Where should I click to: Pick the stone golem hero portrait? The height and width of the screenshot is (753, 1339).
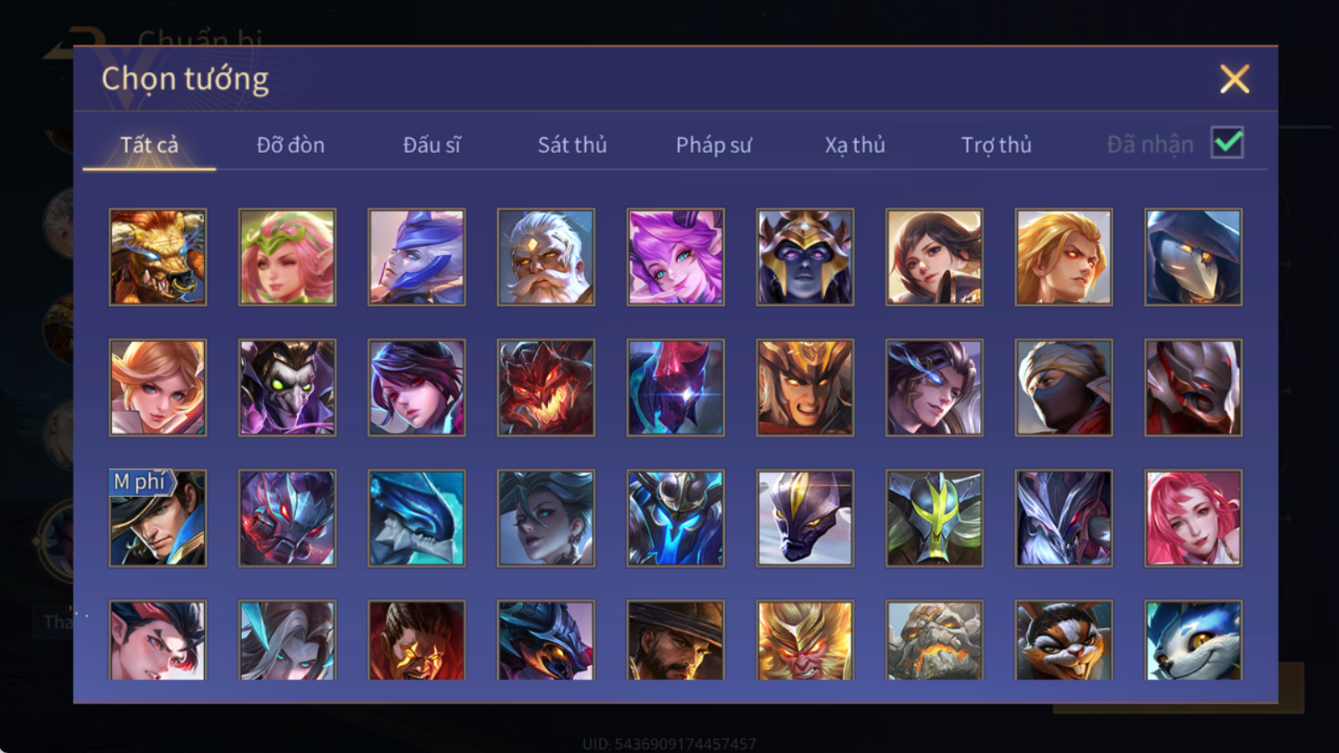coord(934,640)
